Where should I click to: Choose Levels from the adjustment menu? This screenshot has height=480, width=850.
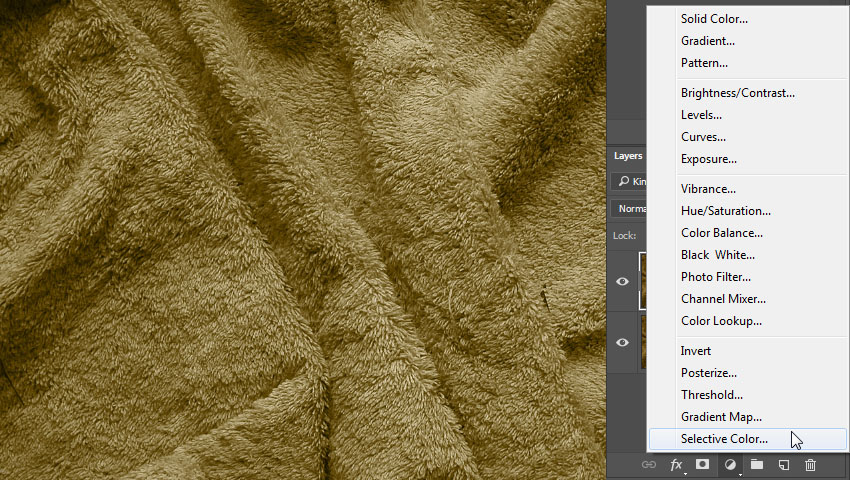pos(701,115)
